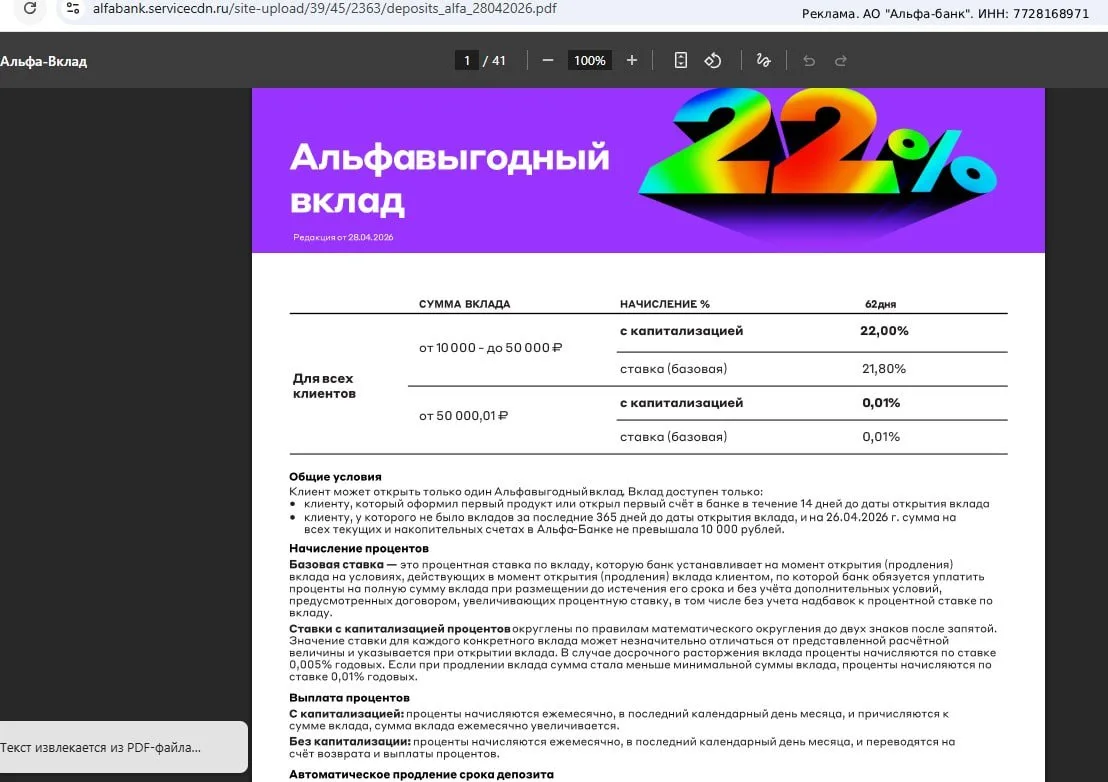
Task: Click Текст извлекается из PDF-файла notification
Action: (122, 747)
